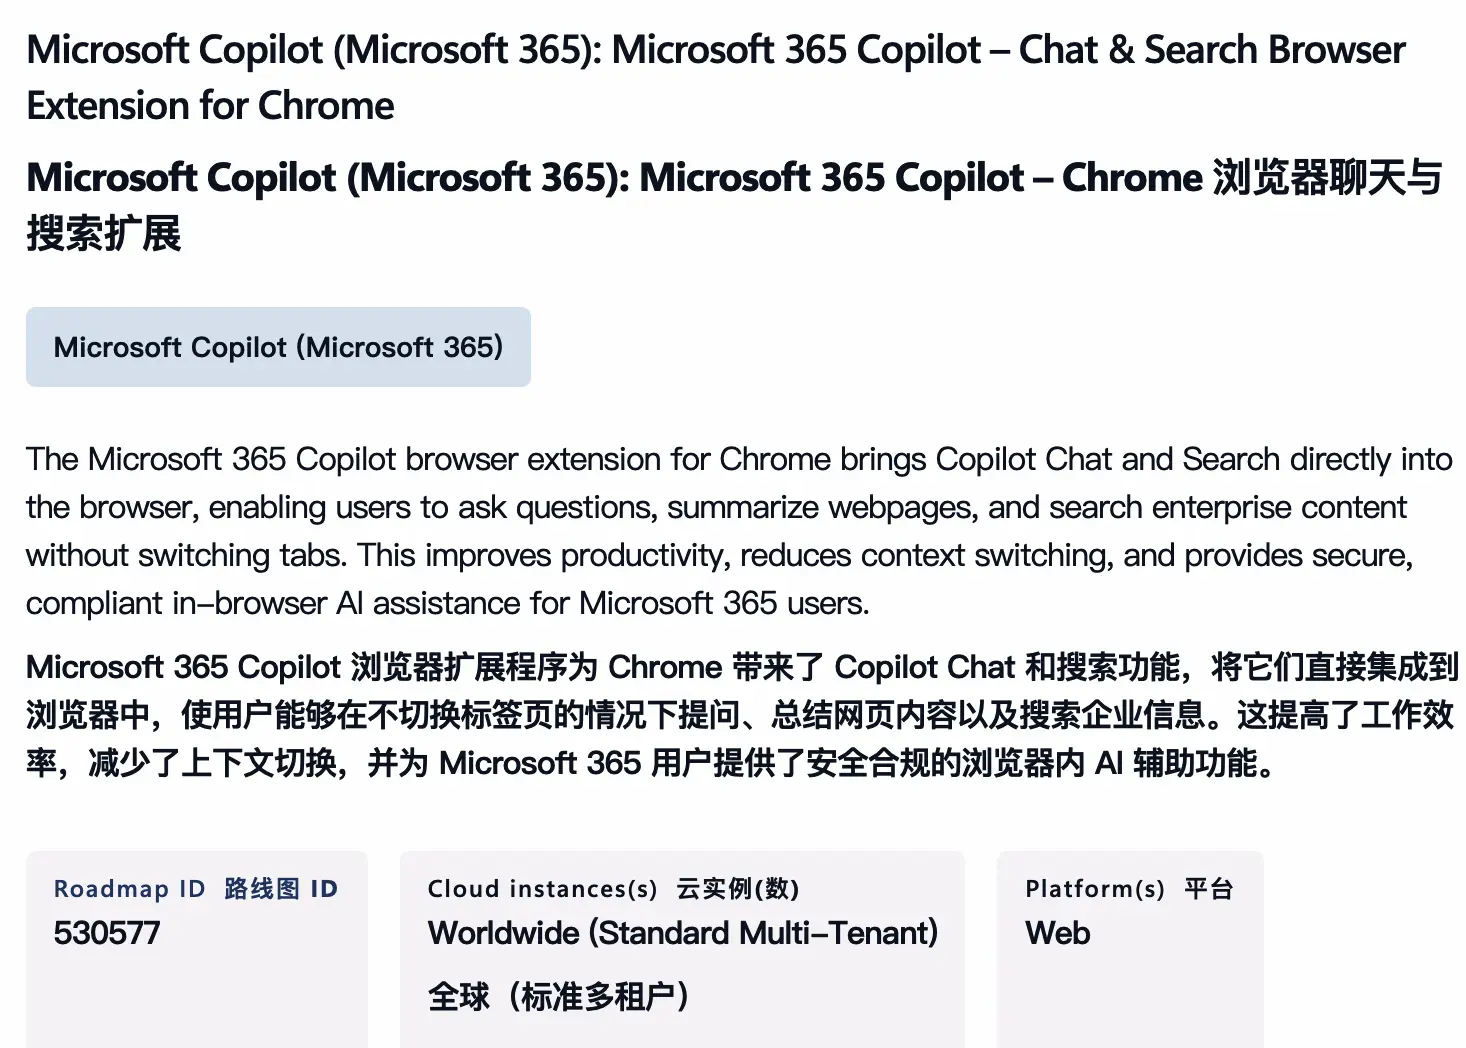Click the line 'compliant in-browser AI assistance'

[447, 603]
